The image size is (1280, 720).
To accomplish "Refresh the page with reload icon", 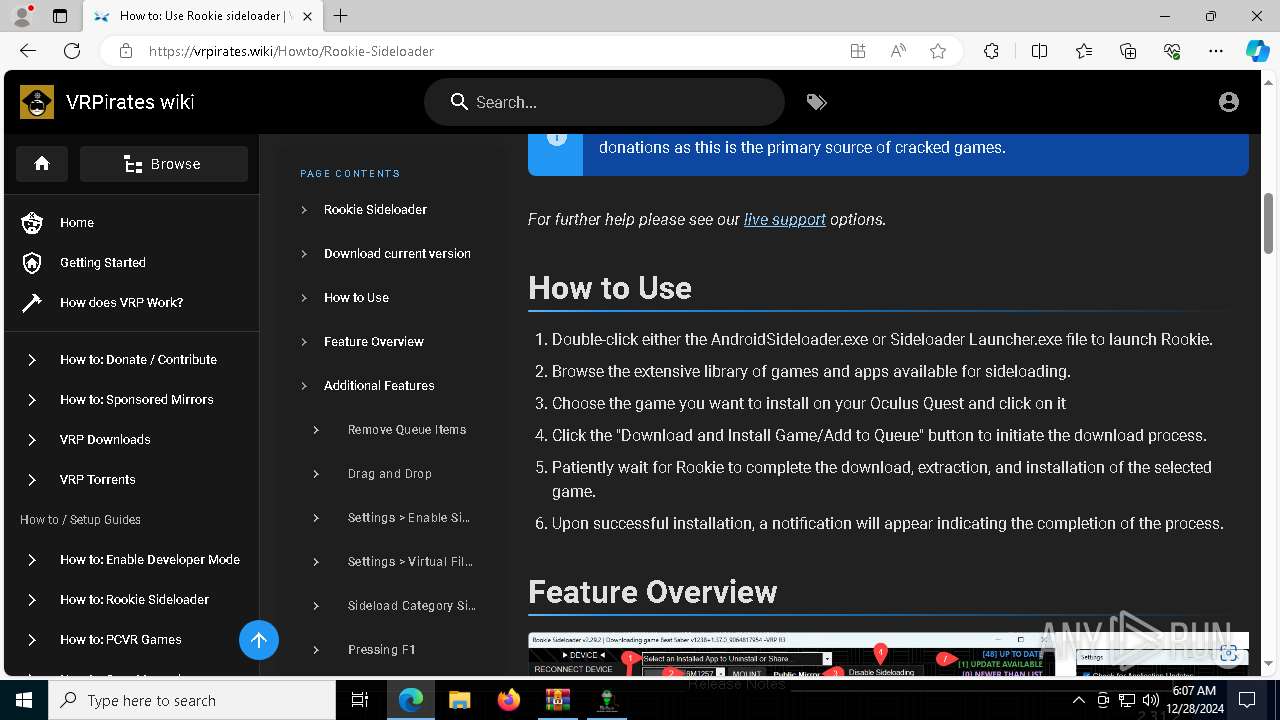I will pos(72,51).
